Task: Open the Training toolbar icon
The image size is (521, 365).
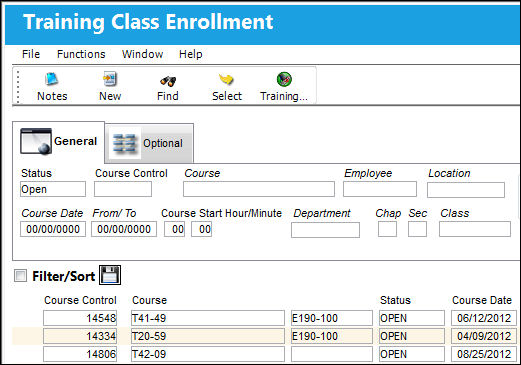Action: click(284, 79)
